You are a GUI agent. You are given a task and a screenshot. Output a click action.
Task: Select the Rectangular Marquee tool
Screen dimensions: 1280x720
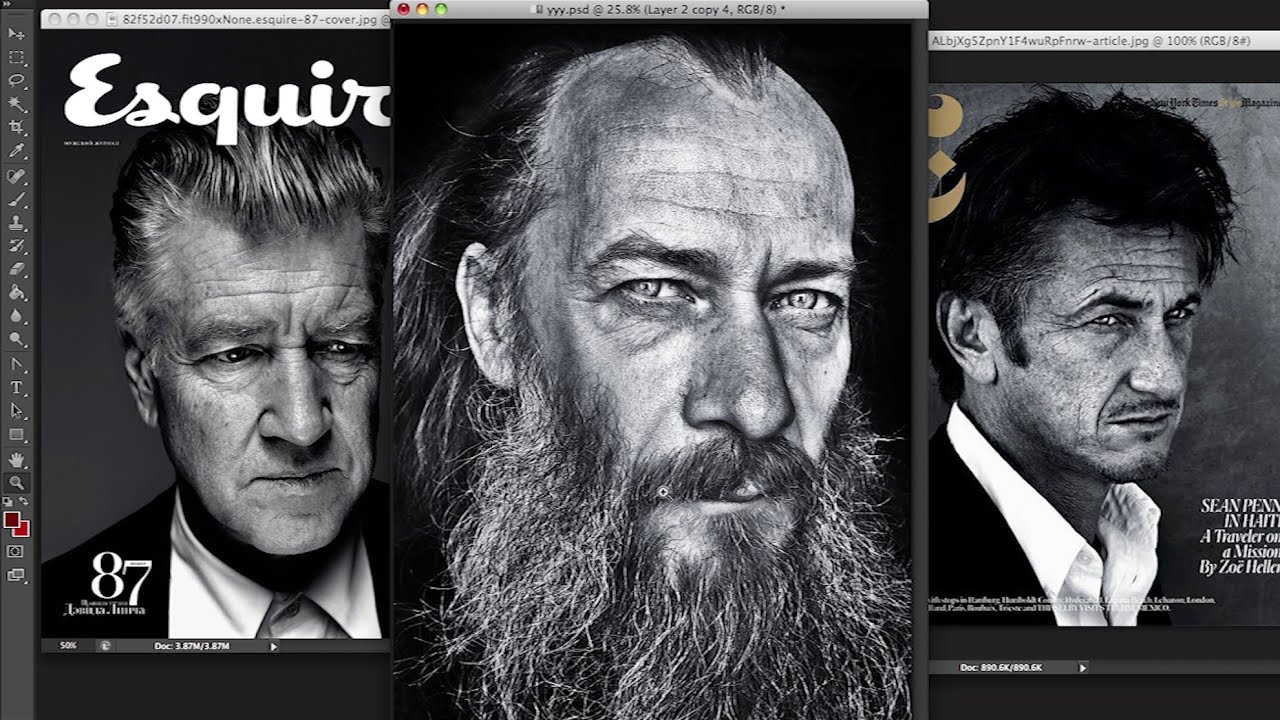pyautogui.click(x=17, y=57)
